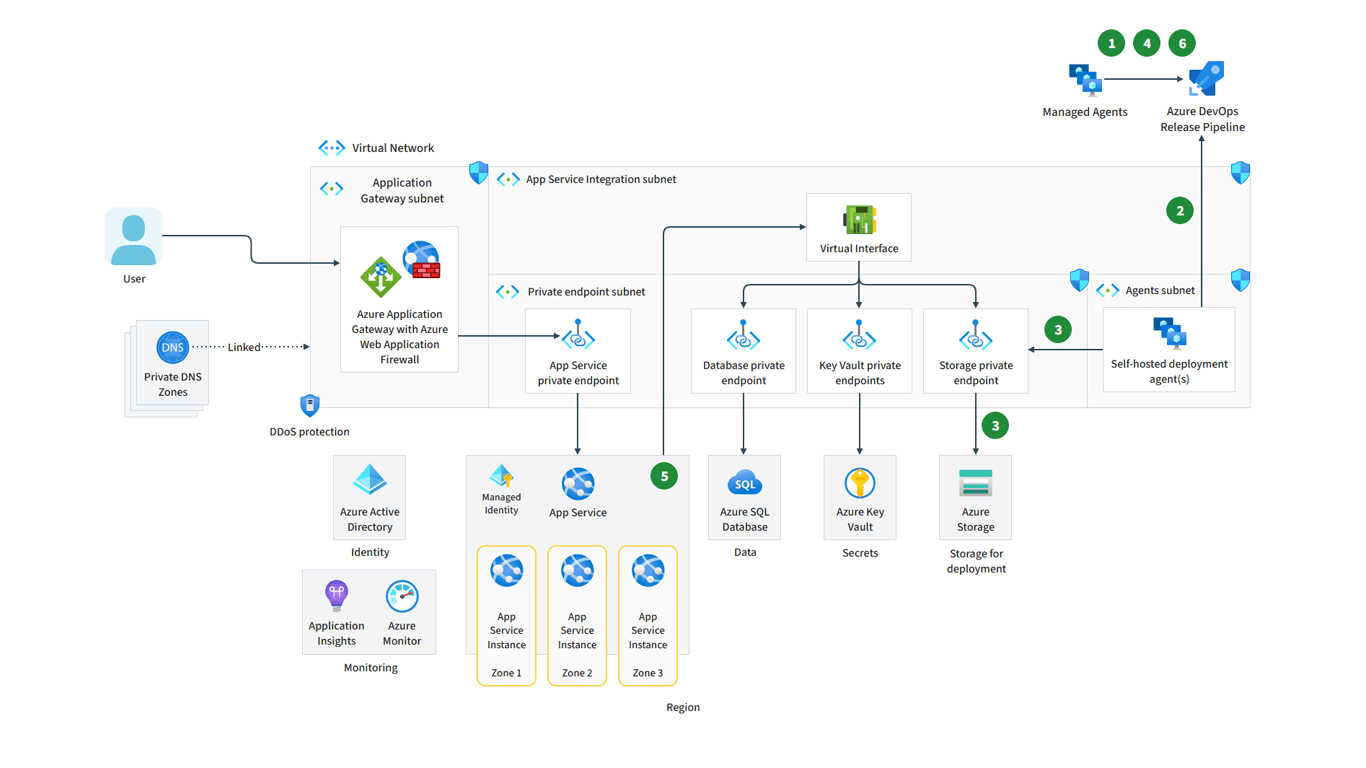The height and width of the screenshot is (768, 1366).
Task: Select the Managed Agents icon
Action: (1085, 80)
